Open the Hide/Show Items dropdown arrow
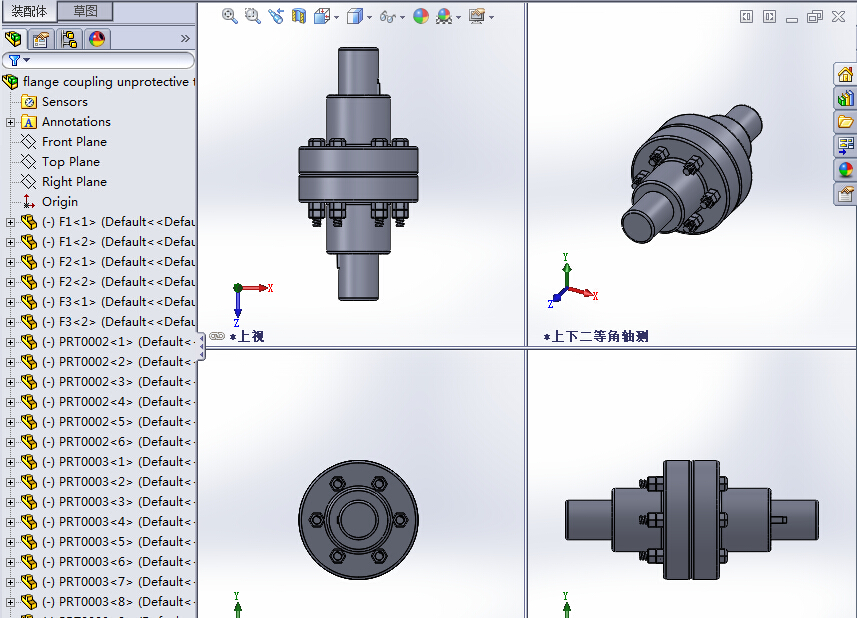Image resolution: width=857 pixels, height=618 pixels. (402, 17)
